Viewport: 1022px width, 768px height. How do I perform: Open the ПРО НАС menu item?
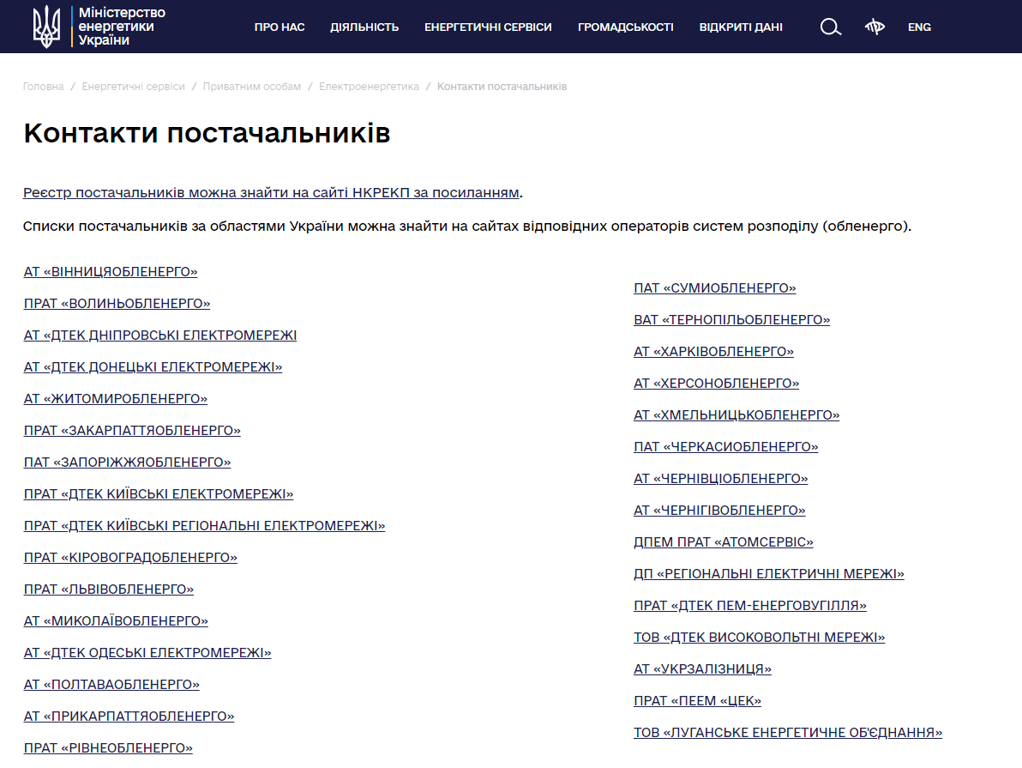(x=279, y=27)
